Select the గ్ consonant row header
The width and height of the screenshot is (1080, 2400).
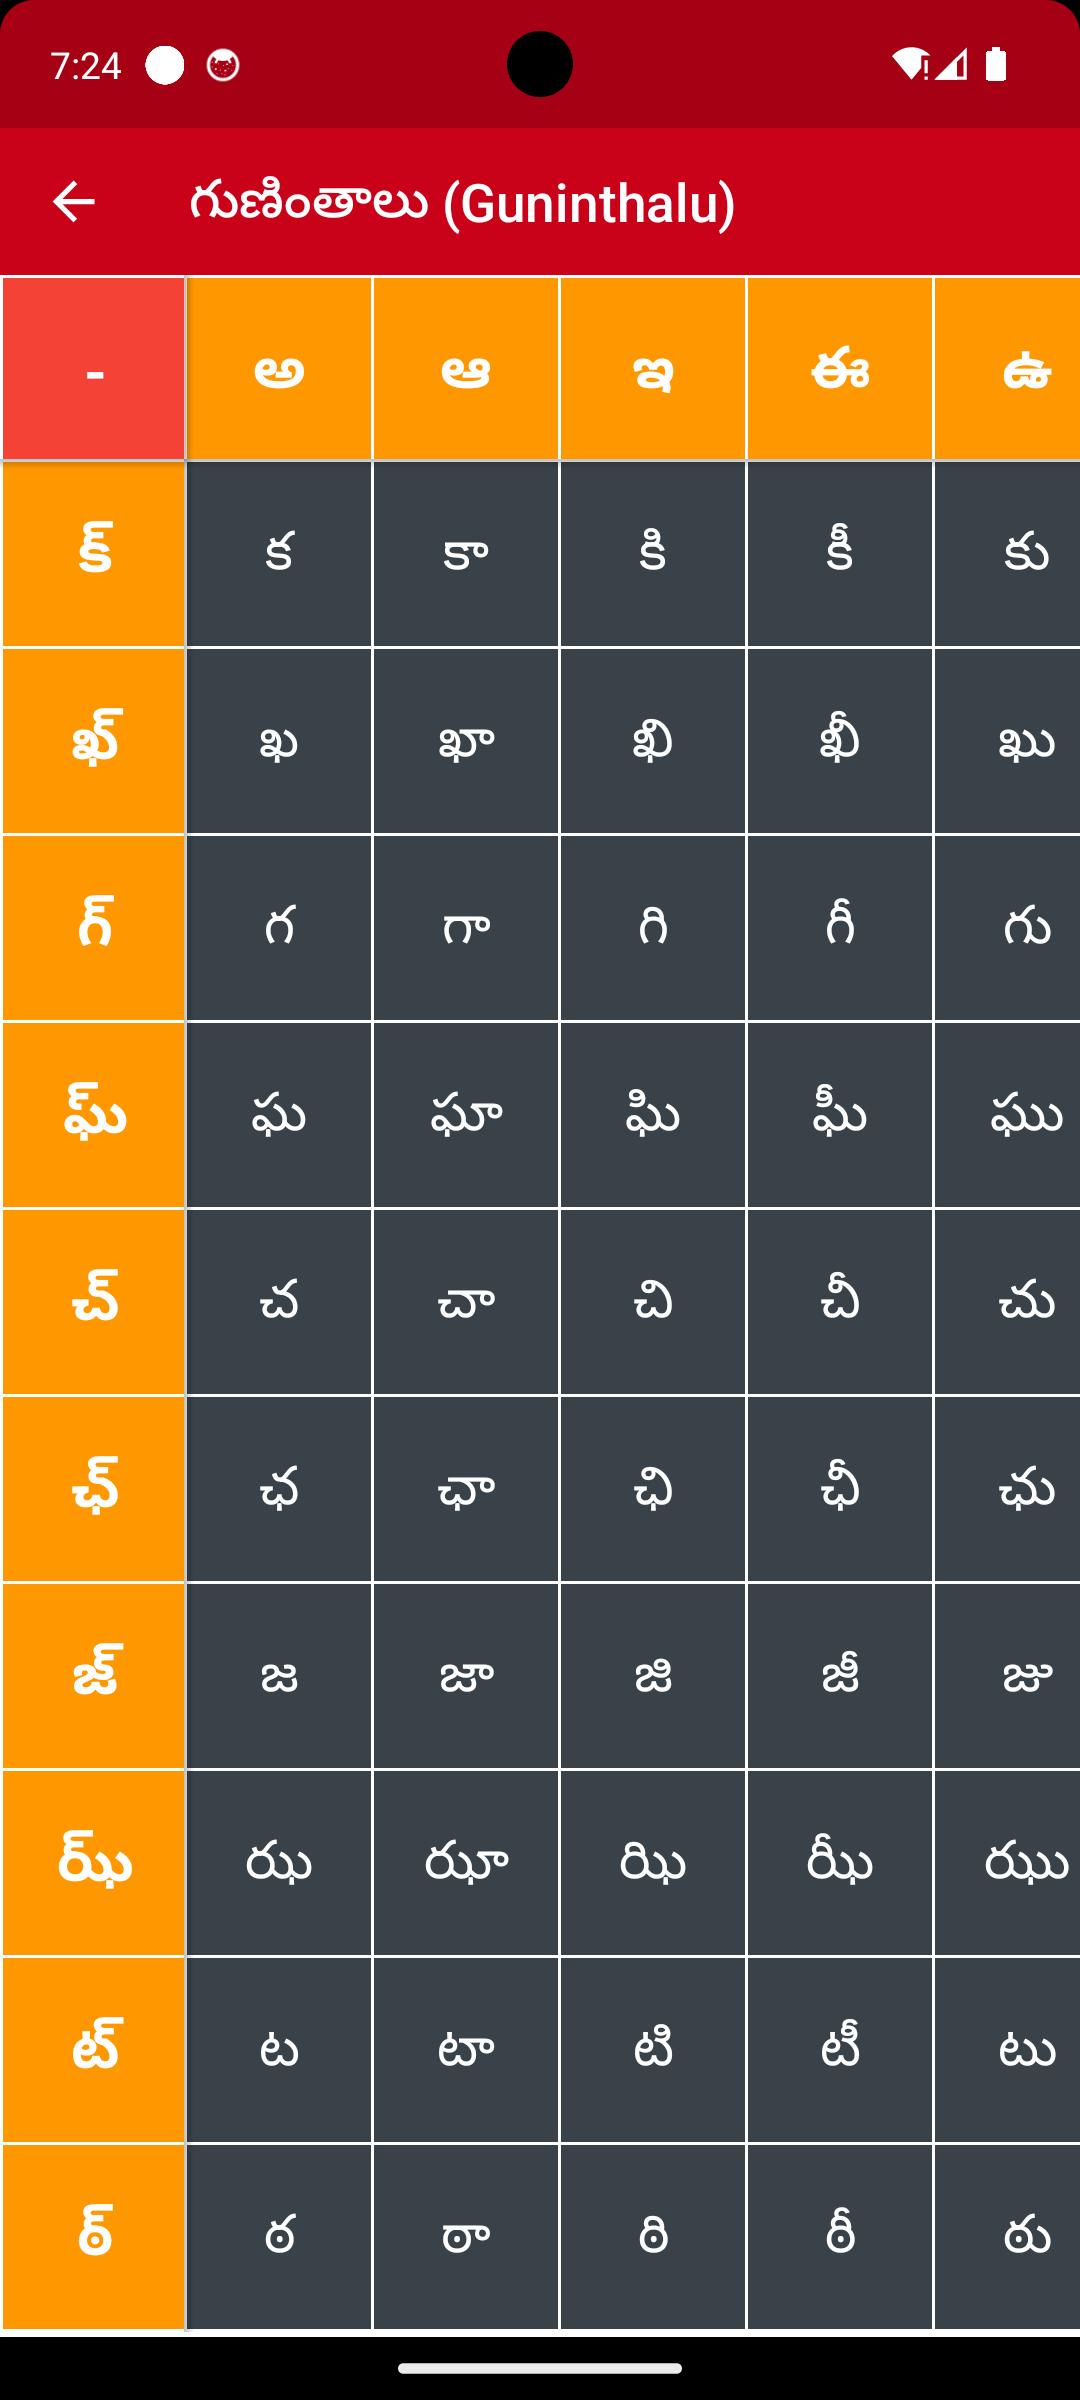coord(94,928)
